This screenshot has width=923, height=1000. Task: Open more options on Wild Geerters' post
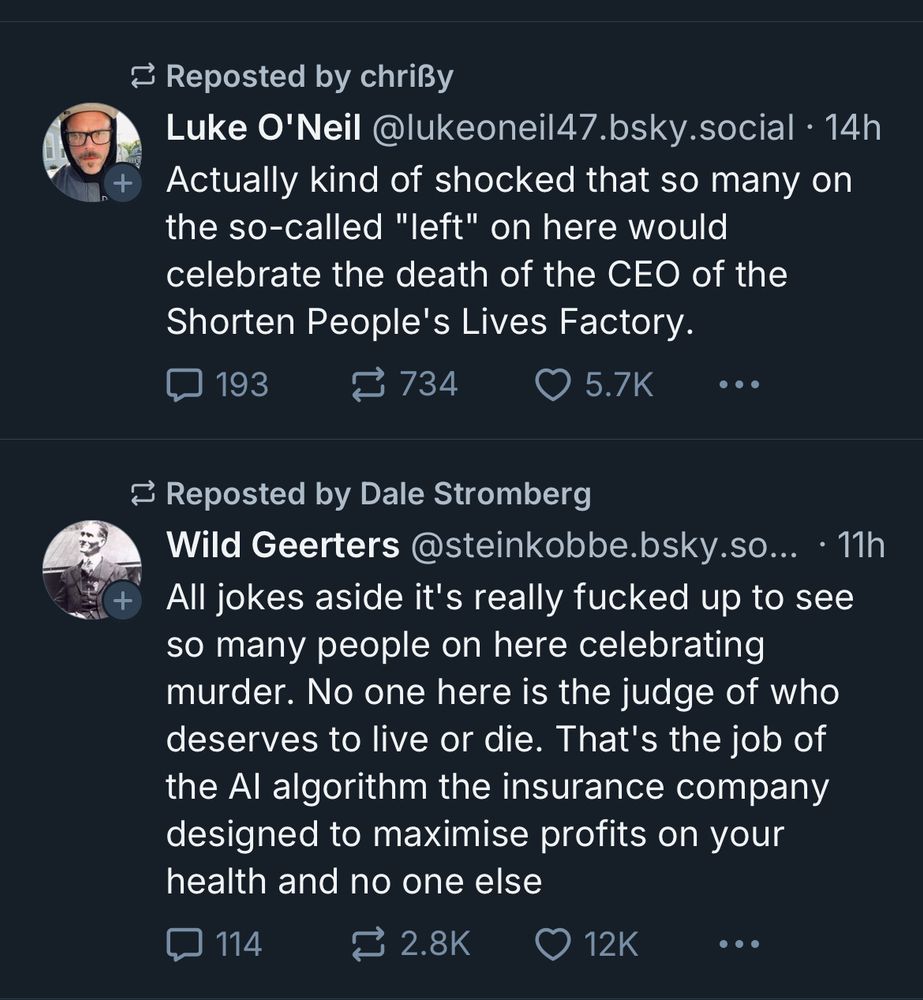[x=739, y=943]
